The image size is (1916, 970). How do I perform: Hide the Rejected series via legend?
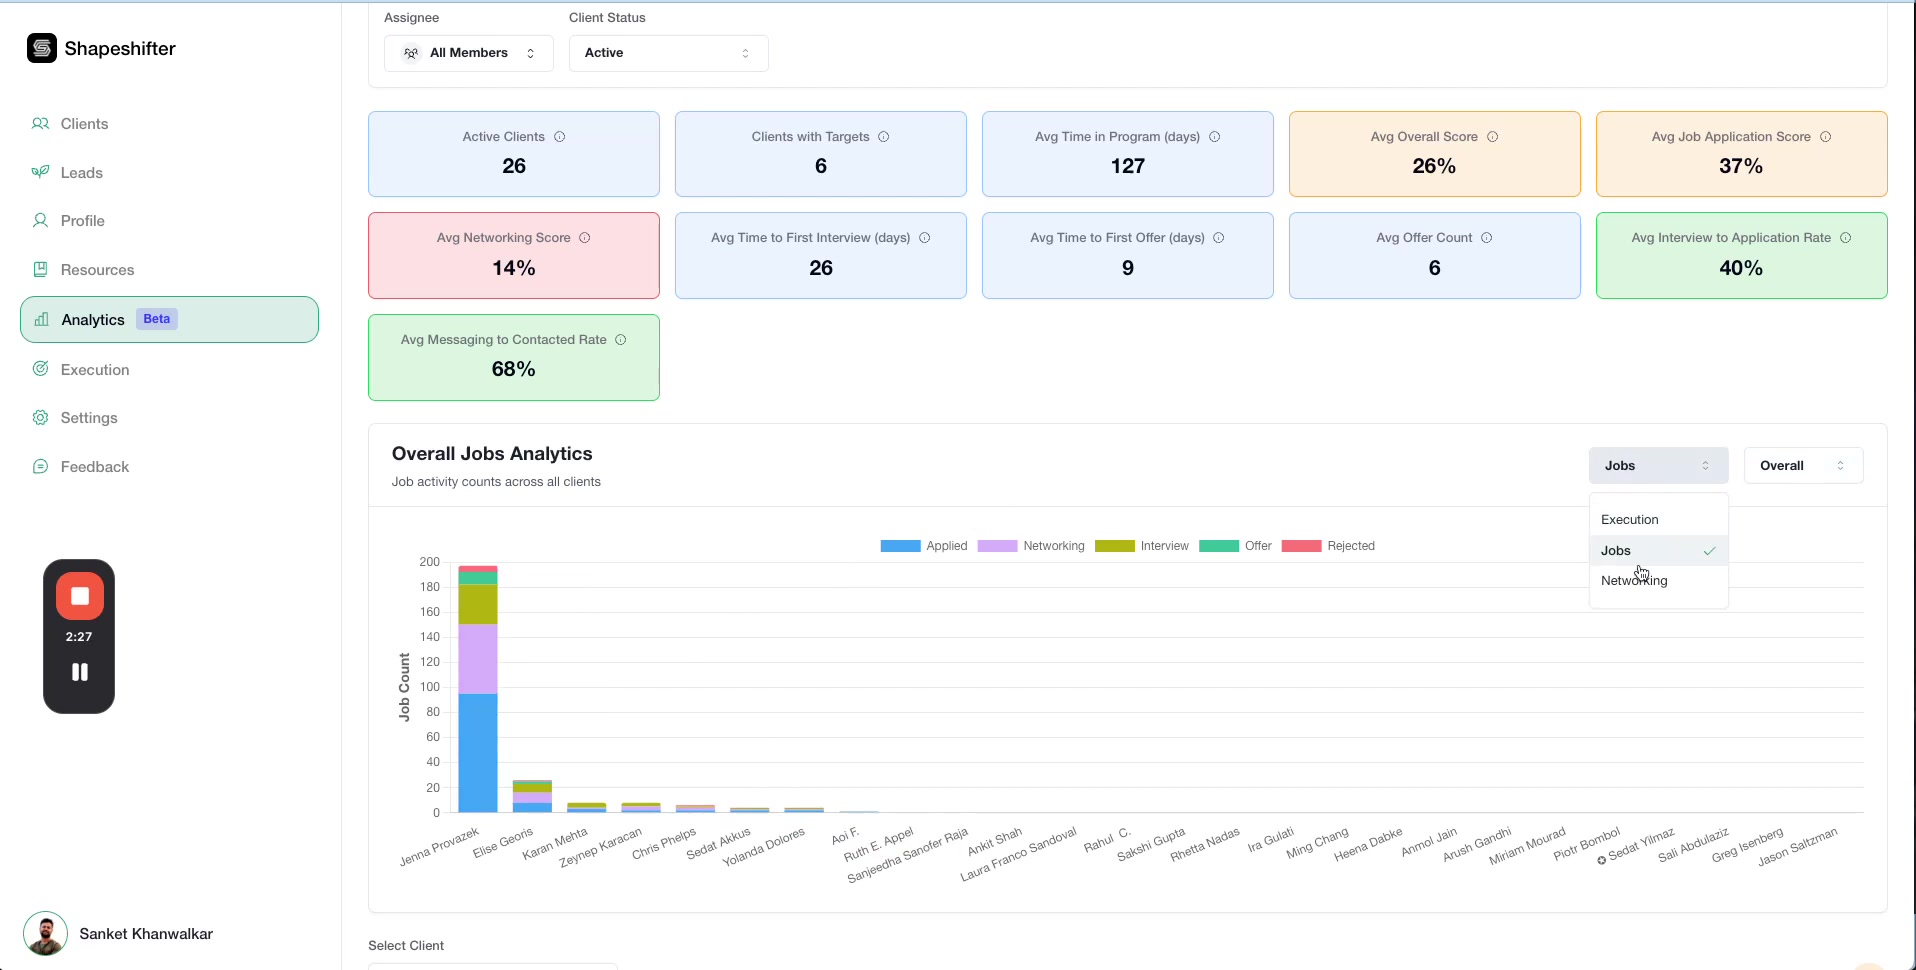pyautogui.click(x=1329, y=546)
